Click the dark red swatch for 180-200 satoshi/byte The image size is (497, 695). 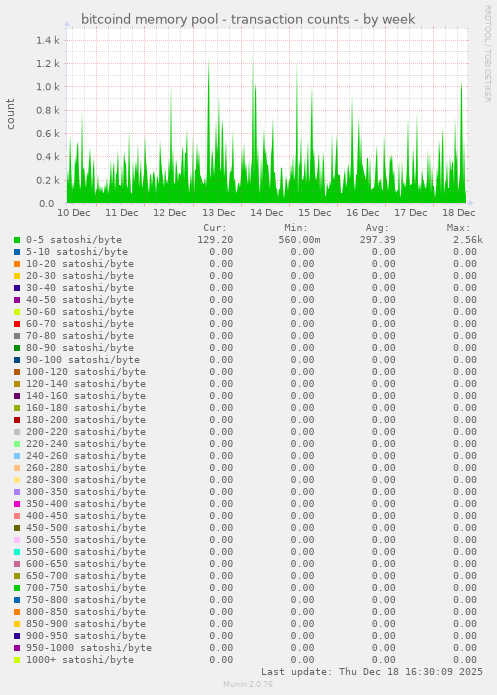pos(17,420)
